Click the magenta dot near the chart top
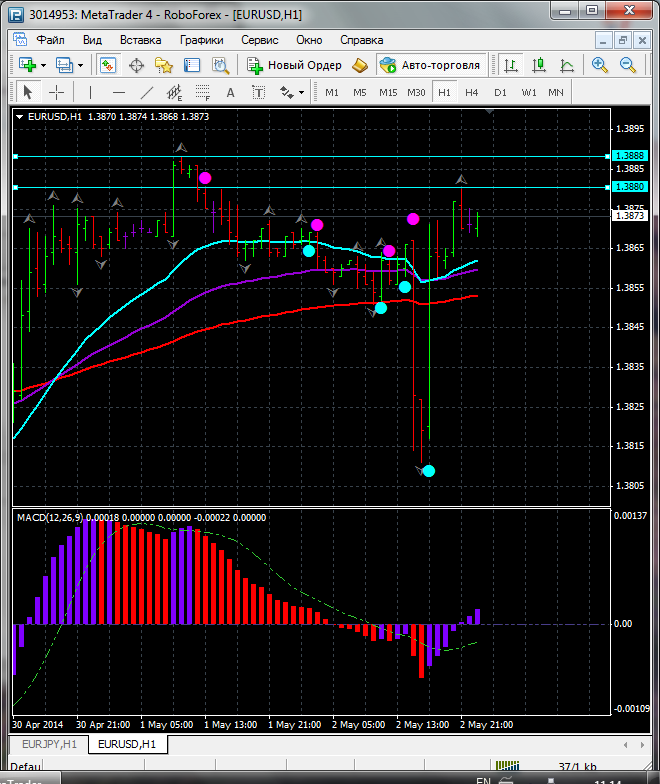This screenshot has width=660, height=784. [205, 178]
